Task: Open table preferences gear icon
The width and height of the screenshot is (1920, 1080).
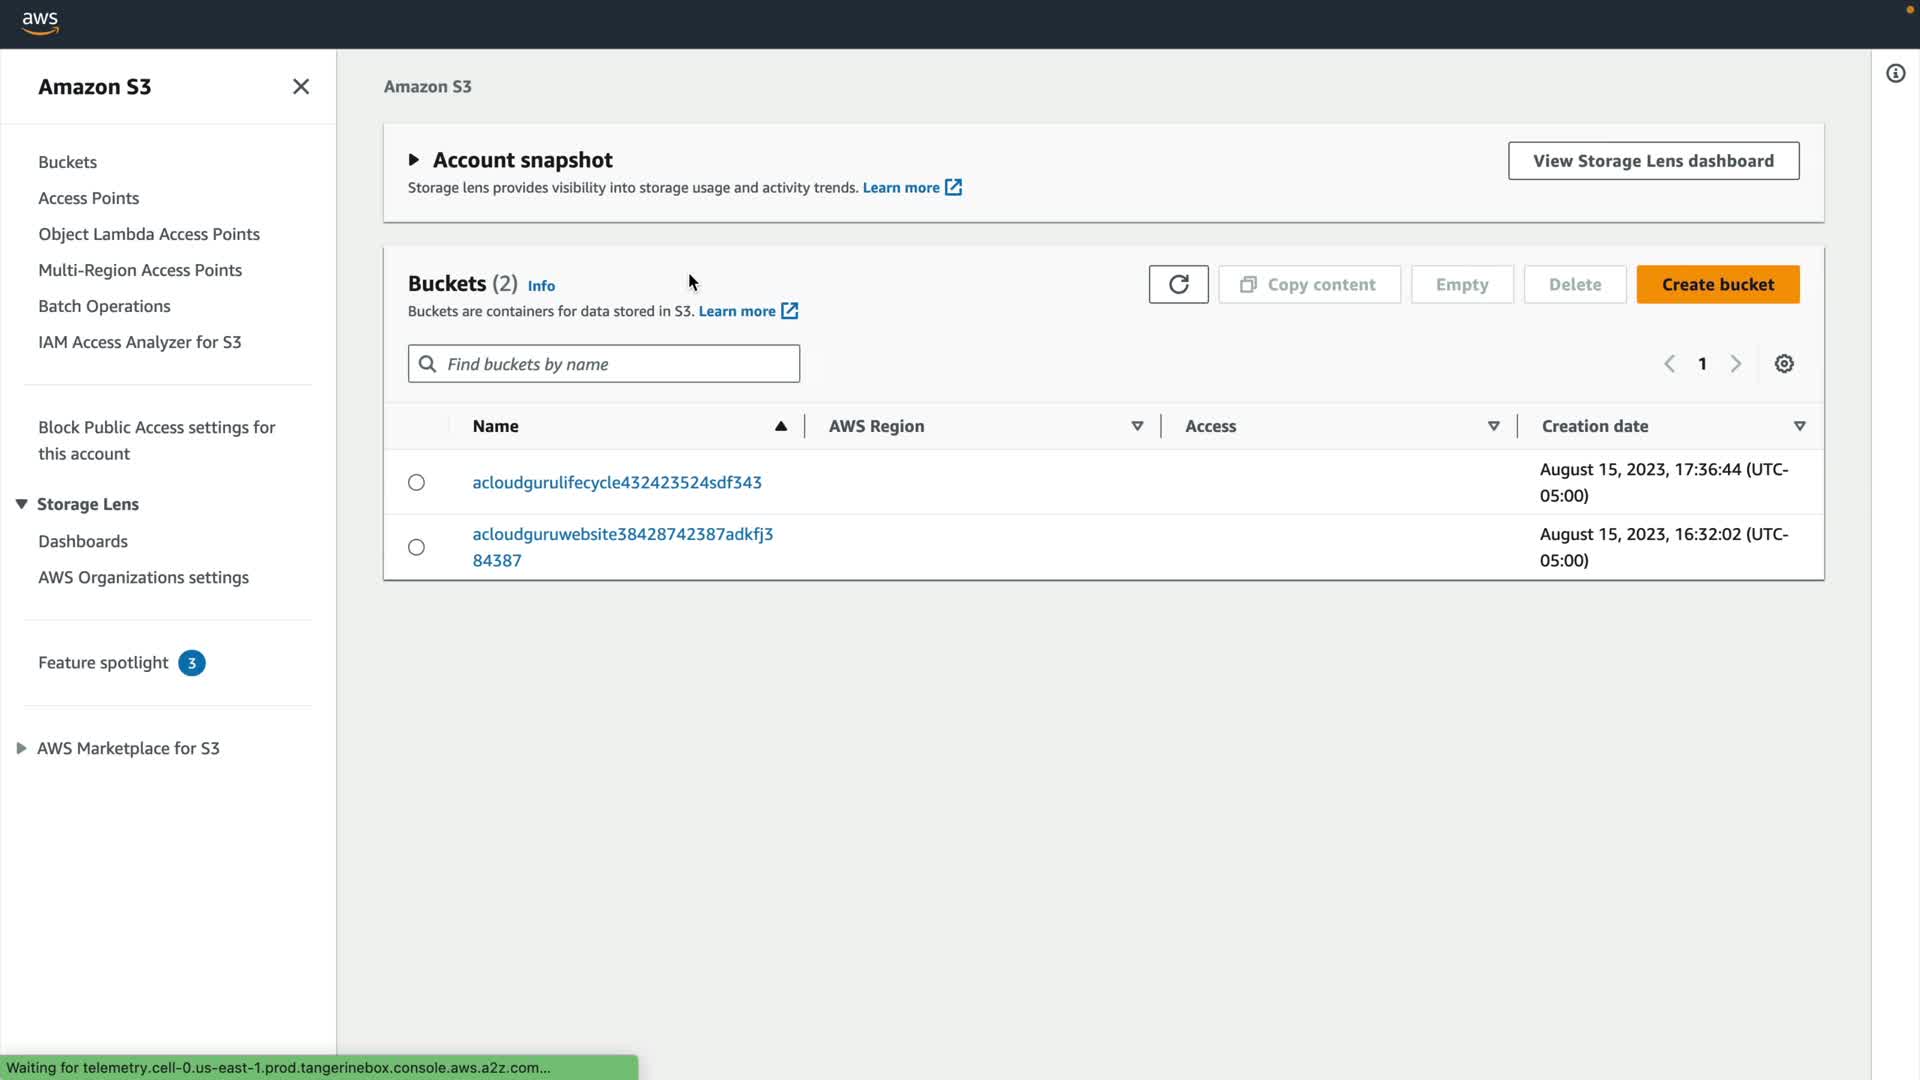Action: click(1784, 364)
